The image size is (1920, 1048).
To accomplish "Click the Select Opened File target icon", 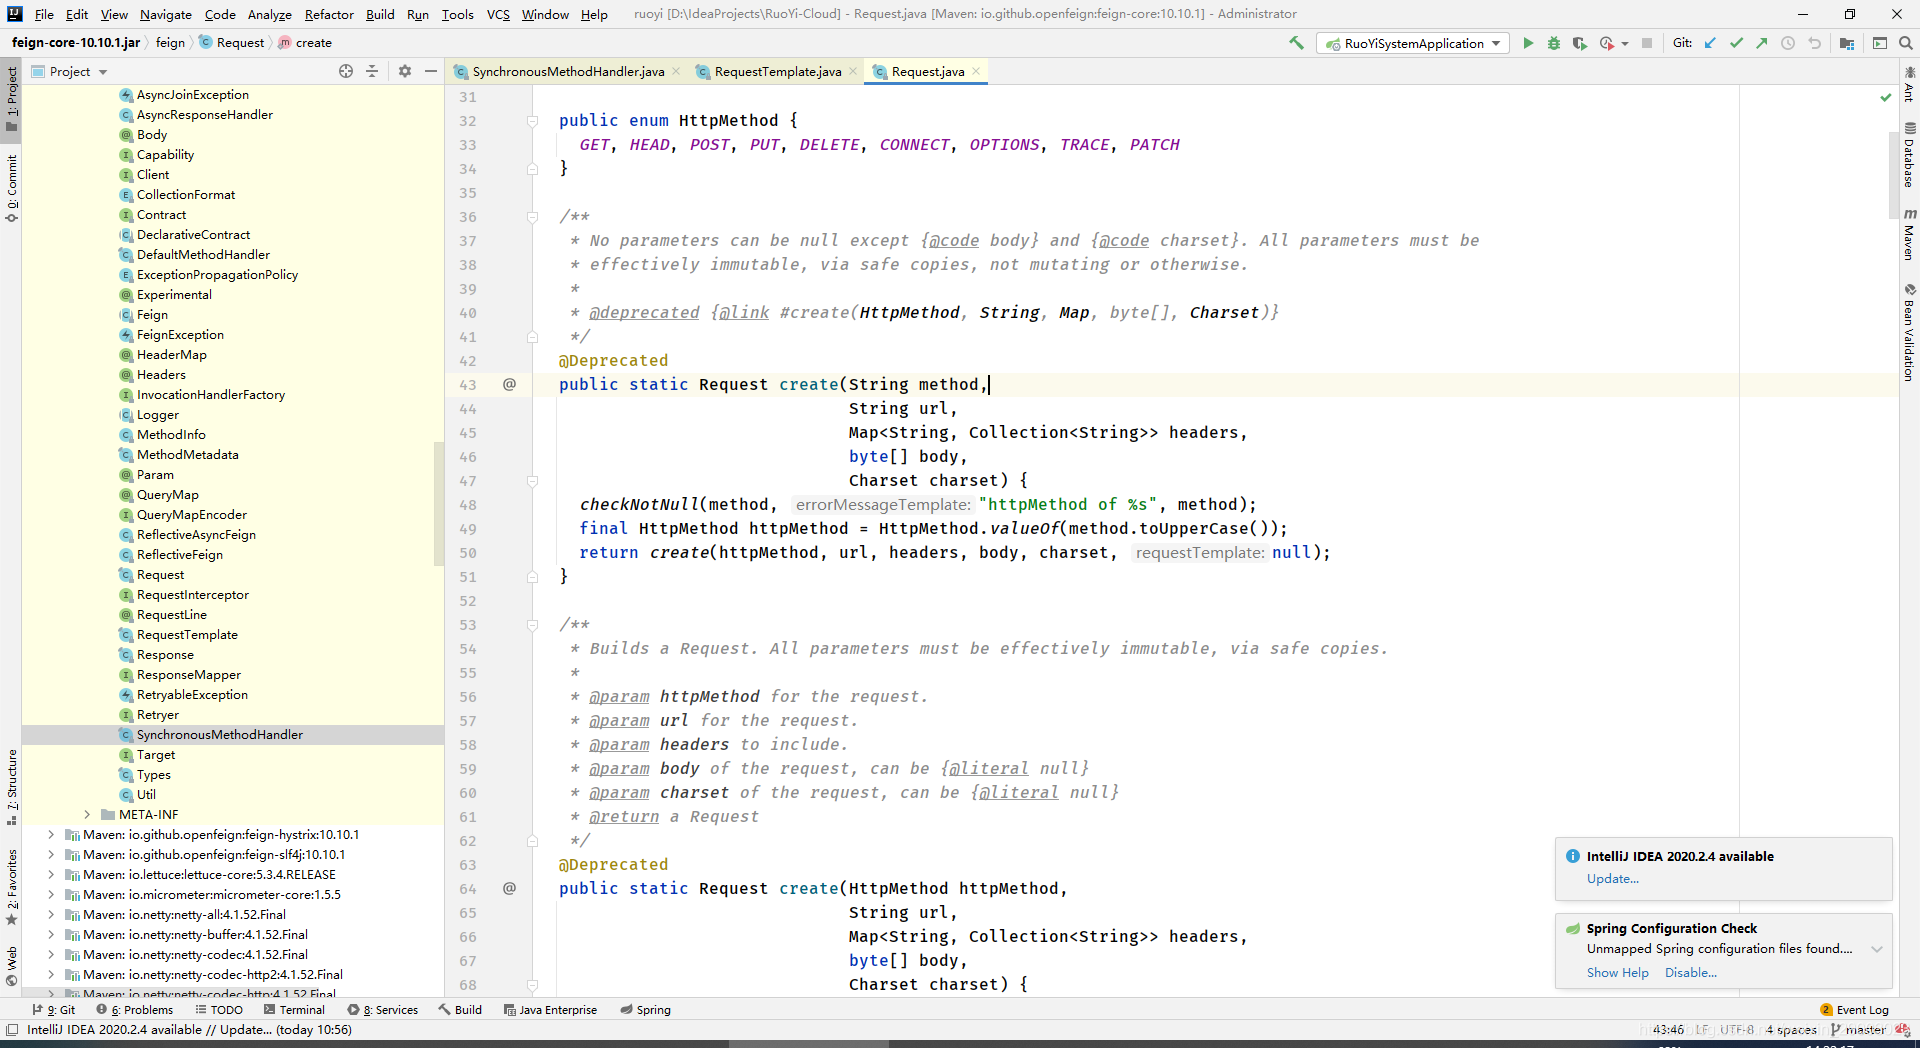I will click(x=346, y=71).
